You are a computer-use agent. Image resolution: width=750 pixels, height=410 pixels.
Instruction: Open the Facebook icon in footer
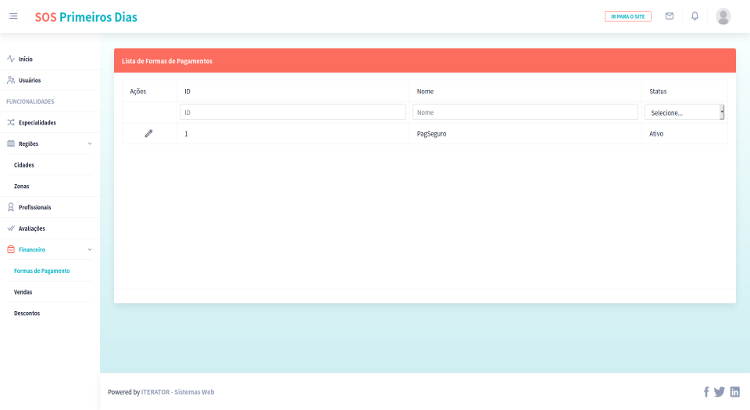coord(706,392)
